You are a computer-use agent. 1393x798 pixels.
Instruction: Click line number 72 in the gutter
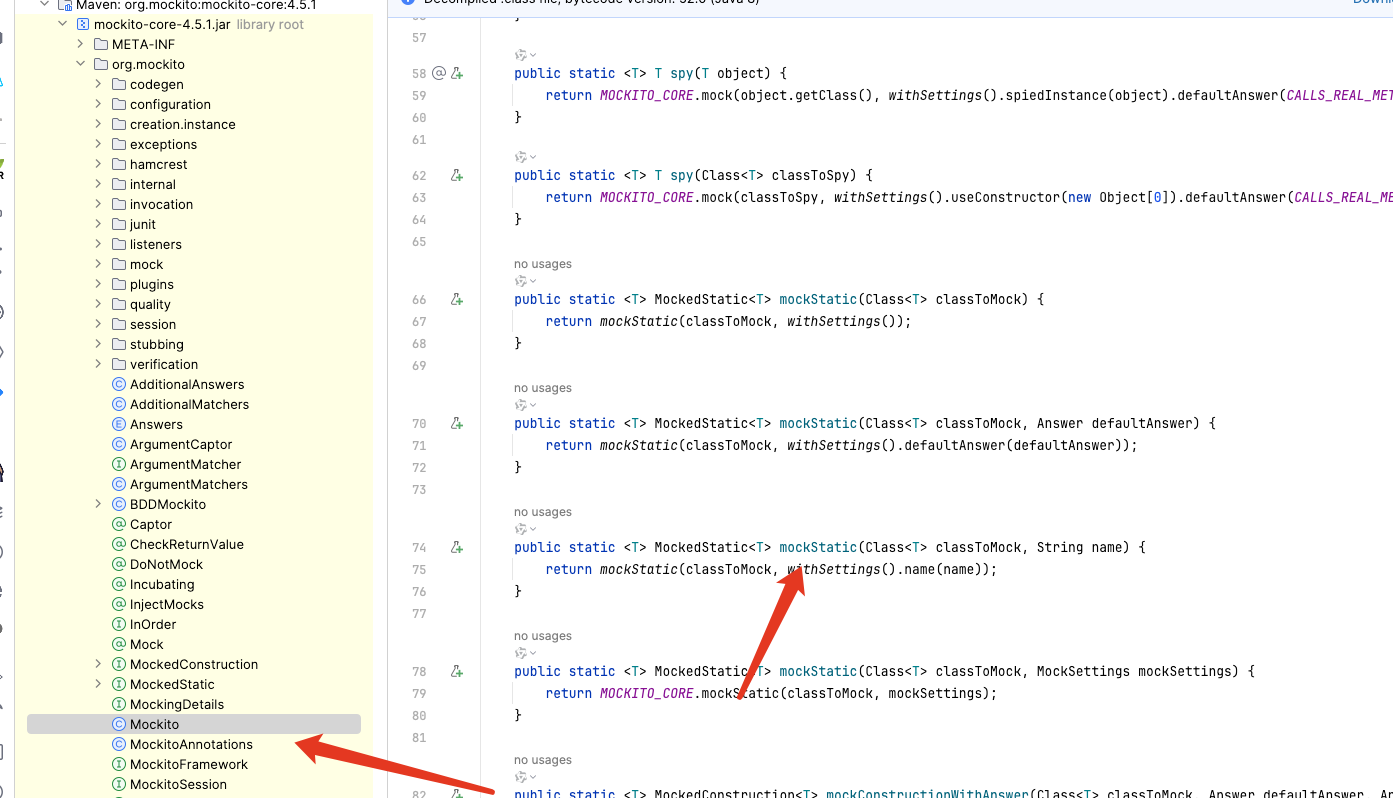[x=419, y=467]
